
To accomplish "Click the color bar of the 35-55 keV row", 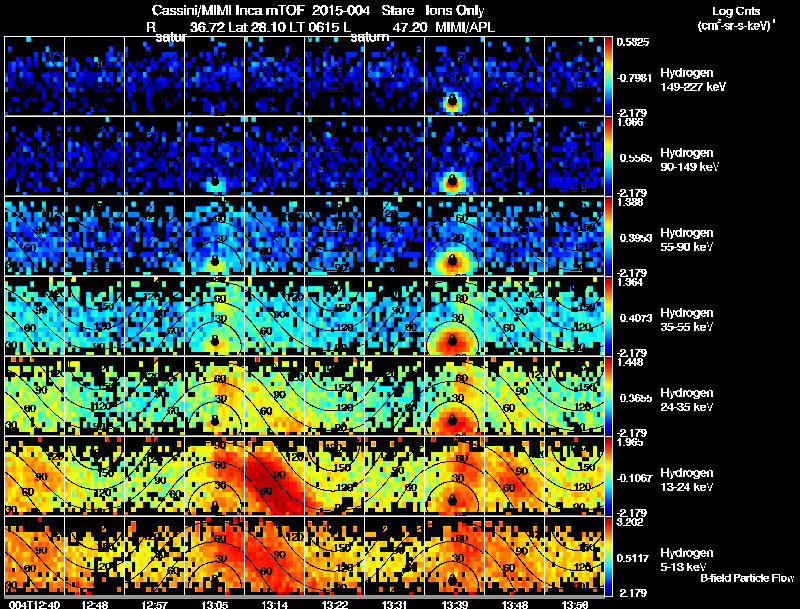I will pyautogui.click(x=608, y=316).
